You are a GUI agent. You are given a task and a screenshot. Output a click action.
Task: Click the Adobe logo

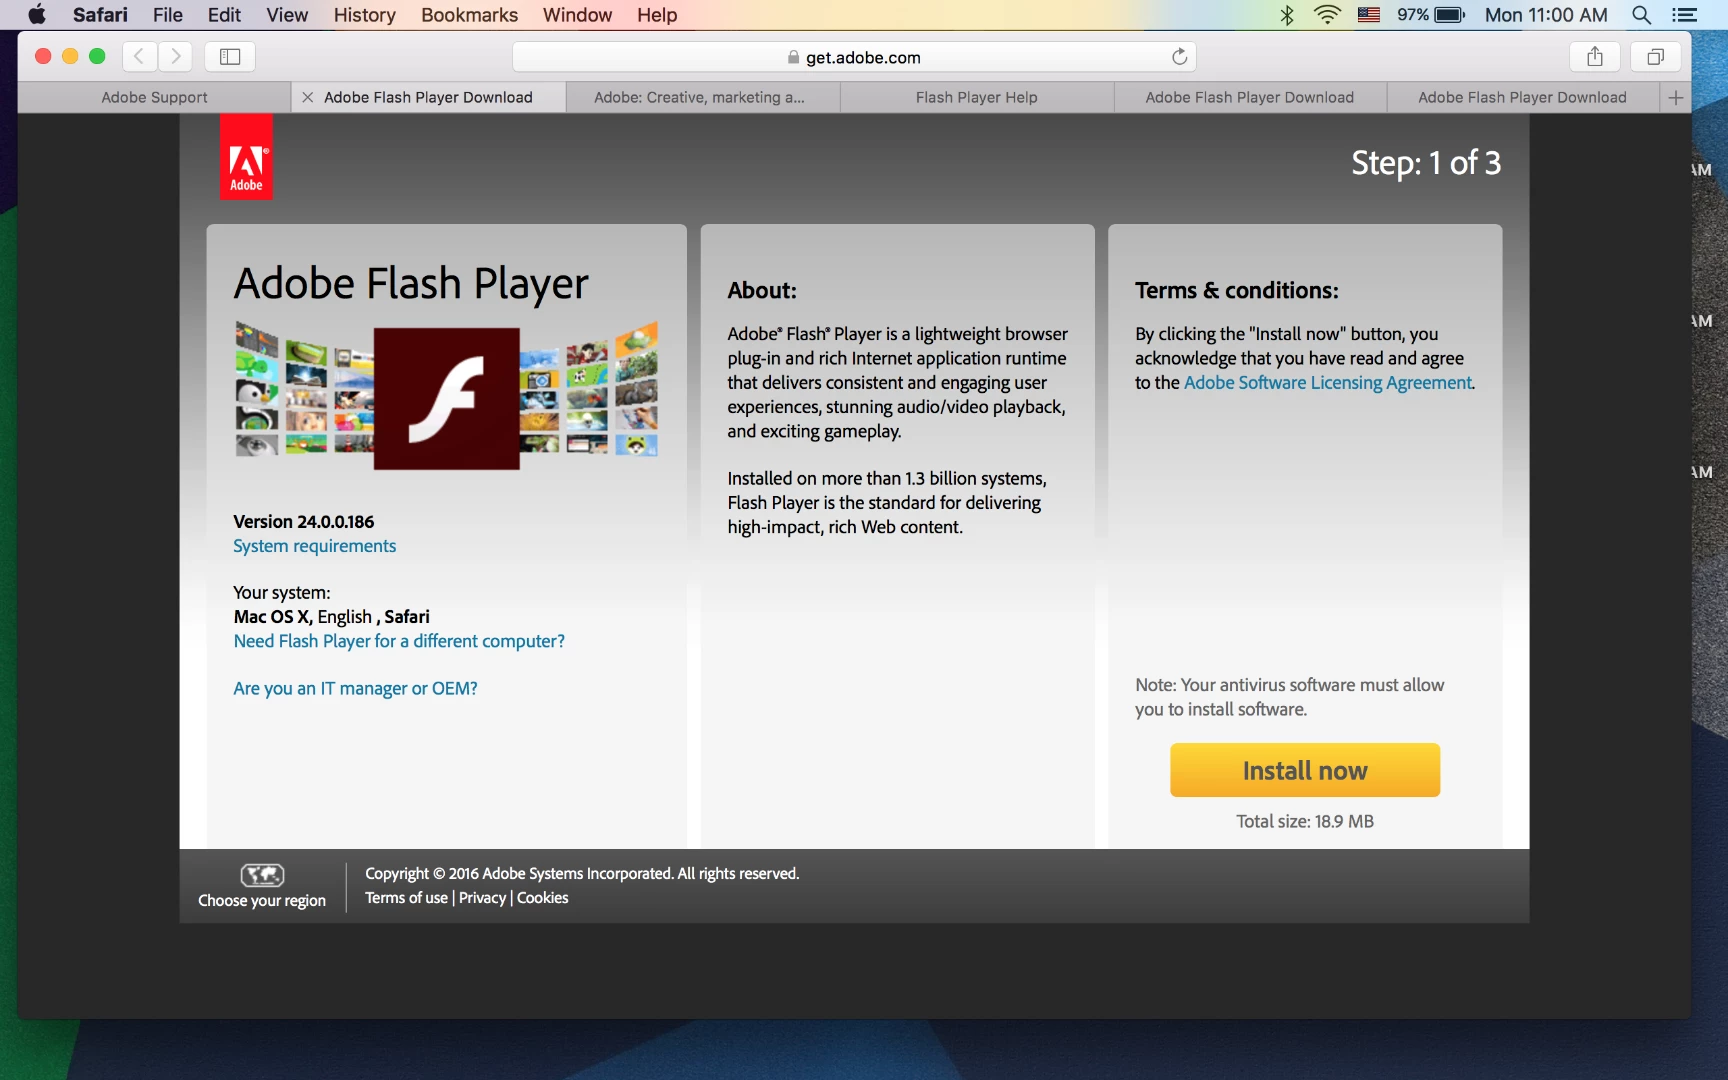pyautogui.click(x=246, y=157)
